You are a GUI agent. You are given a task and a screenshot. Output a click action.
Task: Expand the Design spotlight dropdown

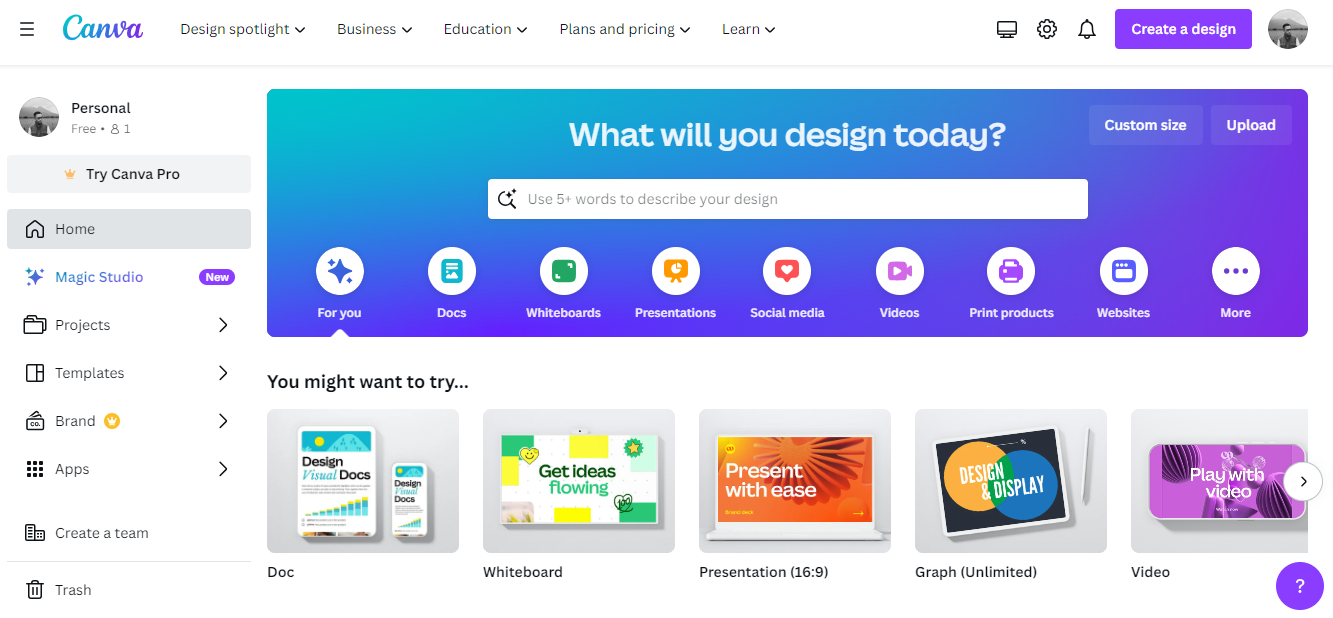click(243, 30)
